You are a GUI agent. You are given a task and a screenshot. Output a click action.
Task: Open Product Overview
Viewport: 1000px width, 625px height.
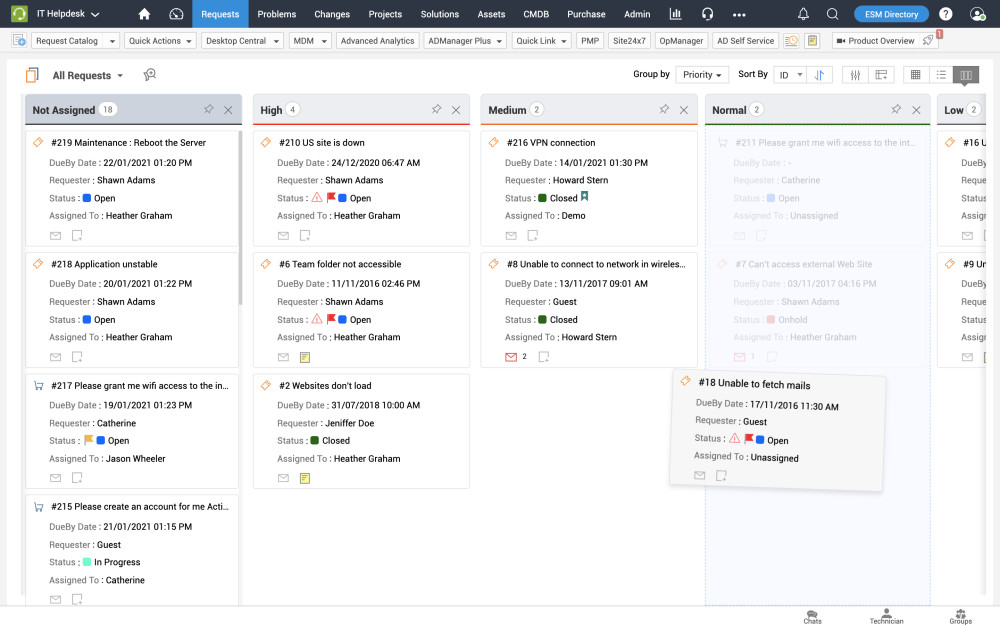884,40
